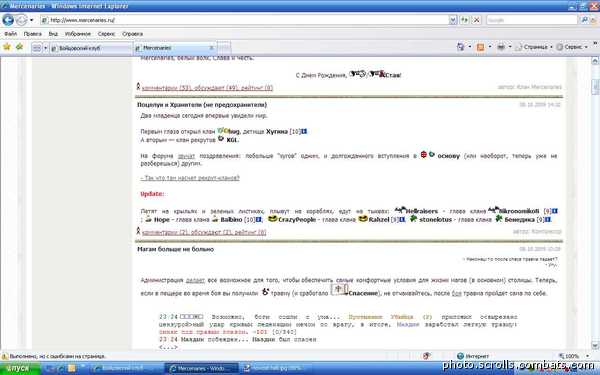Print the page with printer icon
This screenshot has height=375, width=600.
pyautogui.click(x=501, y=47)
